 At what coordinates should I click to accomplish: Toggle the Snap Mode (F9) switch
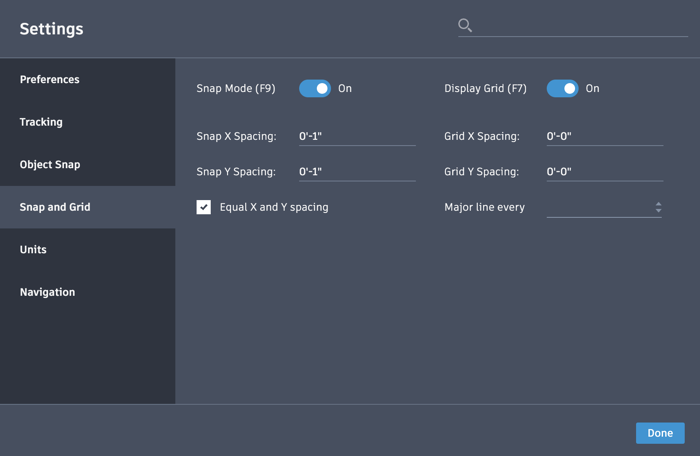pos(315,89)
